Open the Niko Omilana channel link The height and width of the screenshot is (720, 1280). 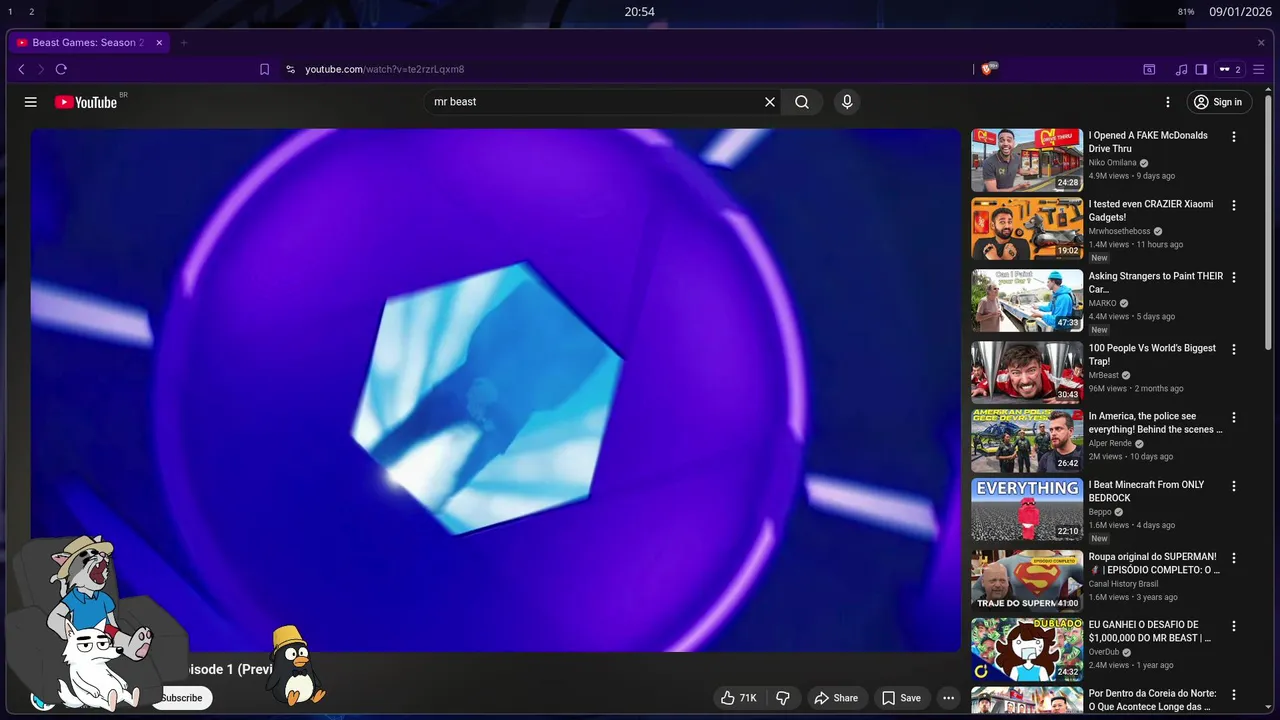pos(1112,163)
